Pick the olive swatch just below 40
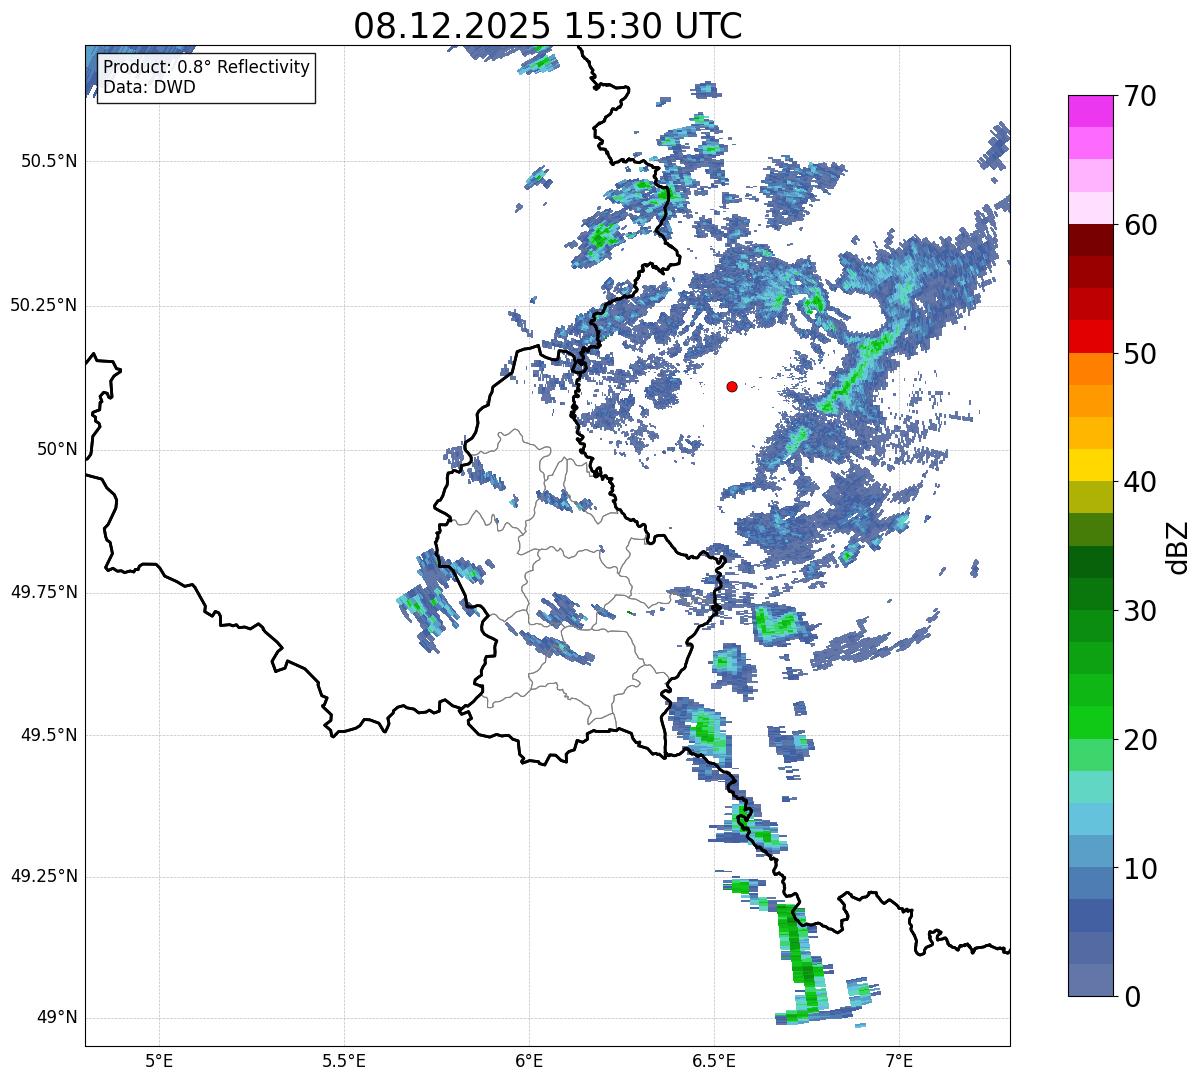The height and width of the screenshot is (1081, 1202). [x=1090, y=497]
